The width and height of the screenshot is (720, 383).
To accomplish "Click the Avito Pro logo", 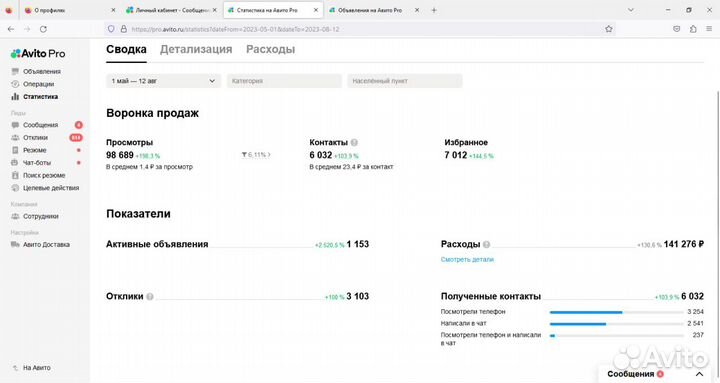I will point(38,53).
